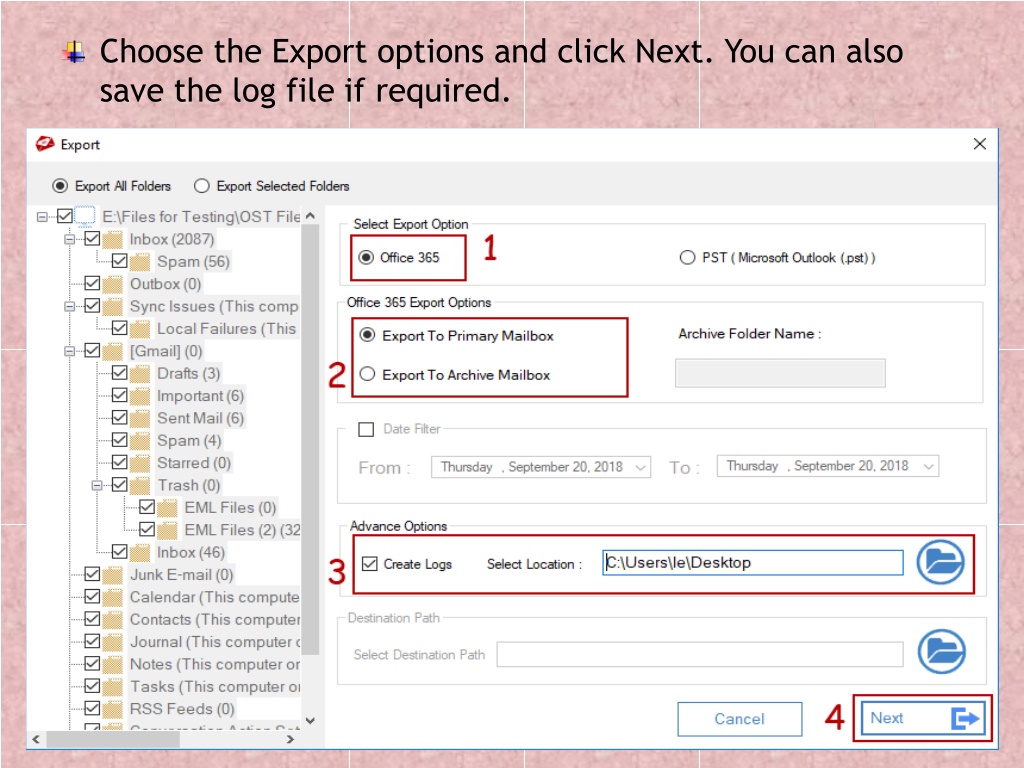The height and width of the screenshot is (768, 1024).
Task: Click the folder tree scroll up arrow
Action: click(310, 216)
